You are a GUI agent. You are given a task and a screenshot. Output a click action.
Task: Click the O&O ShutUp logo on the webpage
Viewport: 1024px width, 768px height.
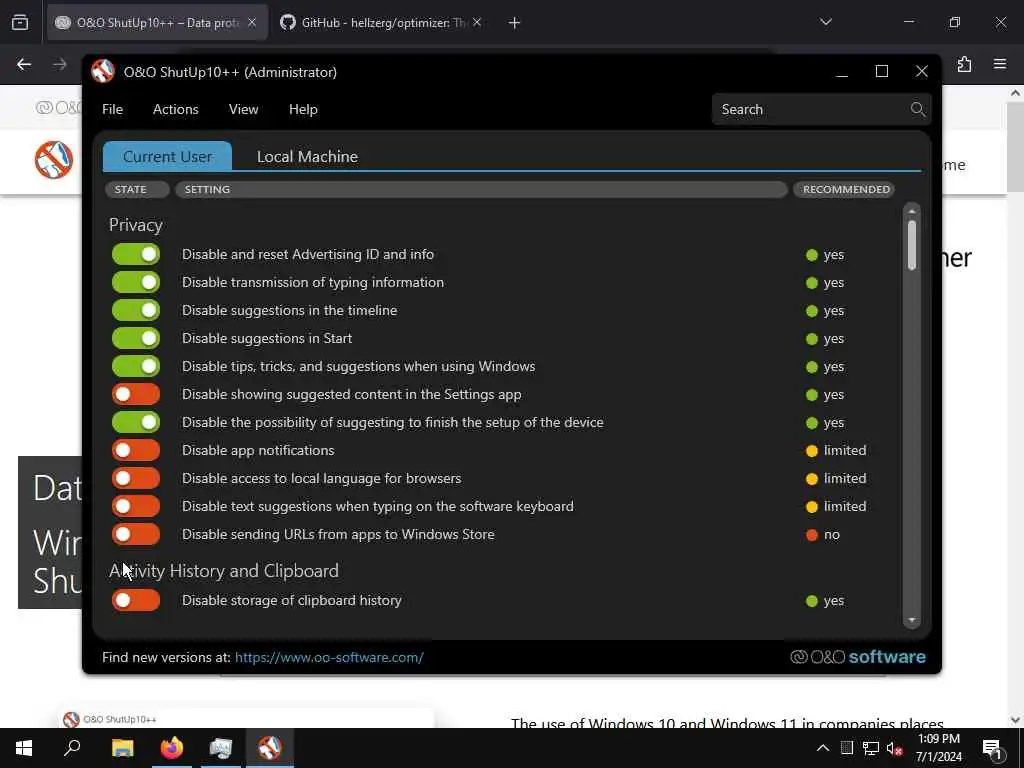click(x=54, y=159)
